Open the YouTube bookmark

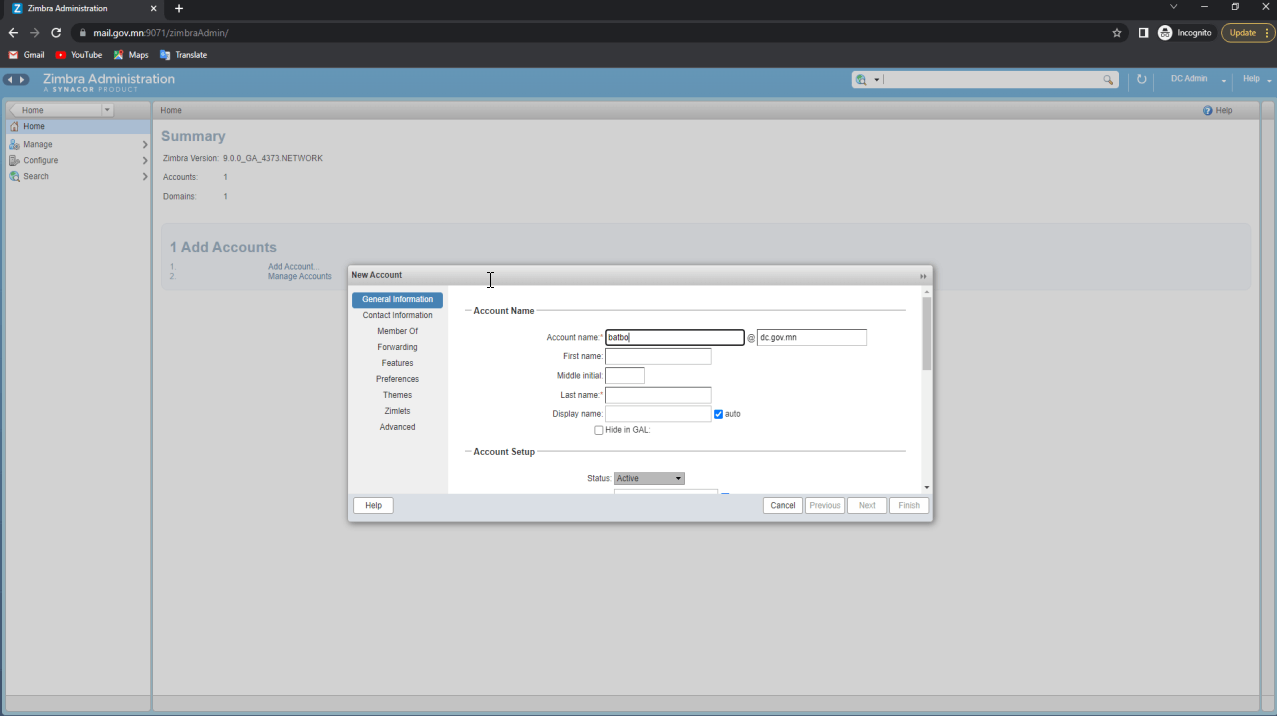79,55
